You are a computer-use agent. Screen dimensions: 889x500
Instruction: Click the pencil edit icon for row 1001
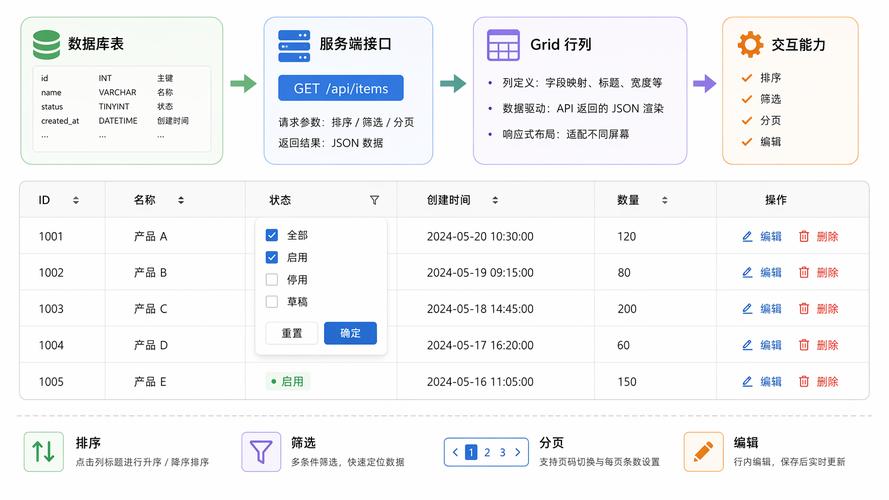click(x=747, y=236)
